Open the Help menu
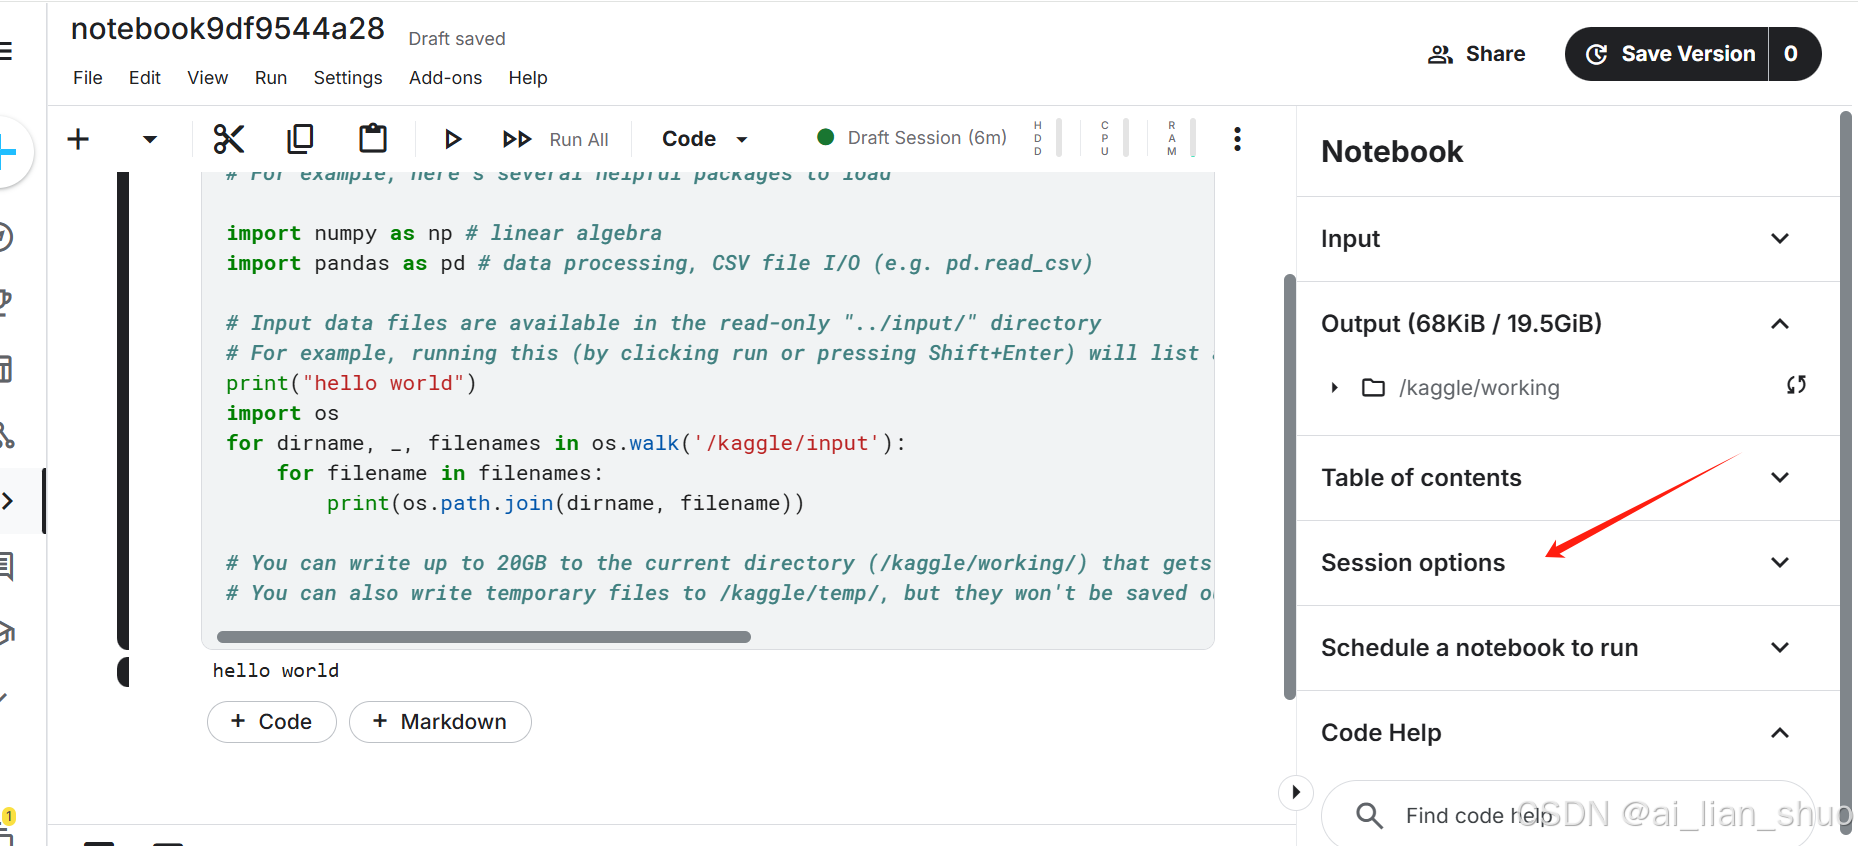Screen dimensions: 1858x846 tap(528, 78)
